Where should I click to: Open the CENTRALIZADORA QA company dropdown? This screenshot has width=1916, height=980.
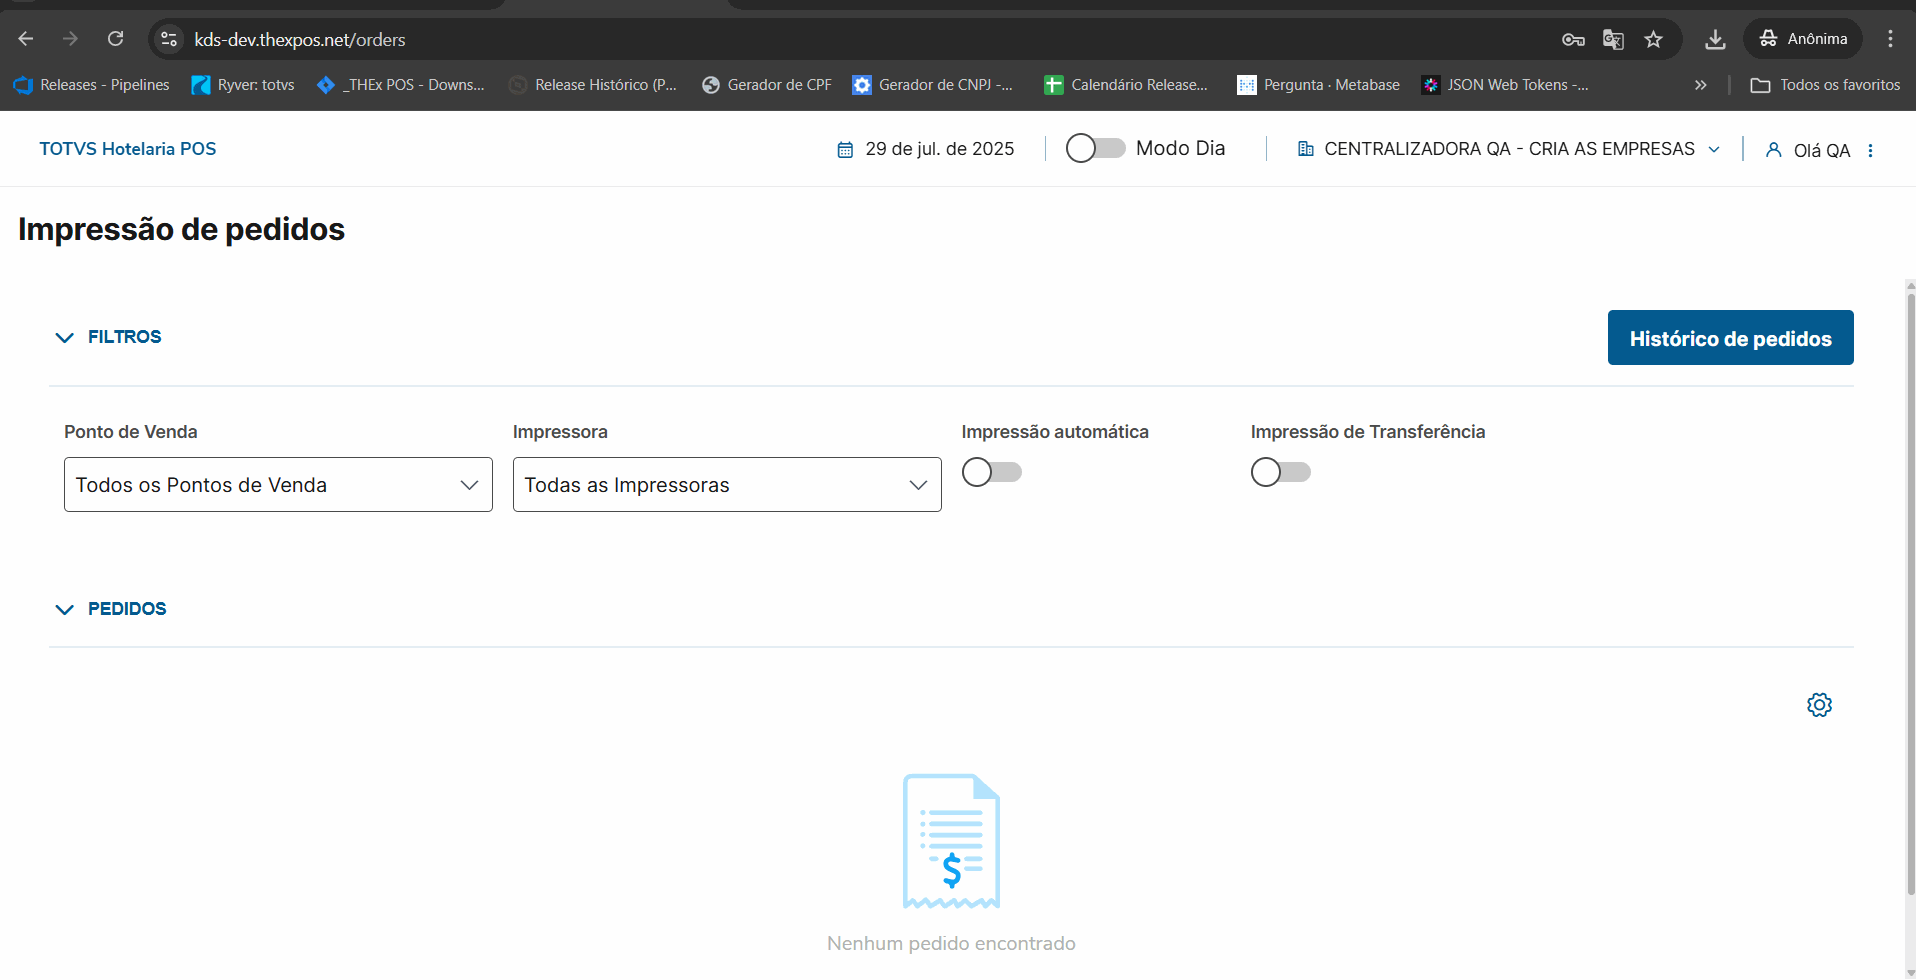pos(1509,149)
